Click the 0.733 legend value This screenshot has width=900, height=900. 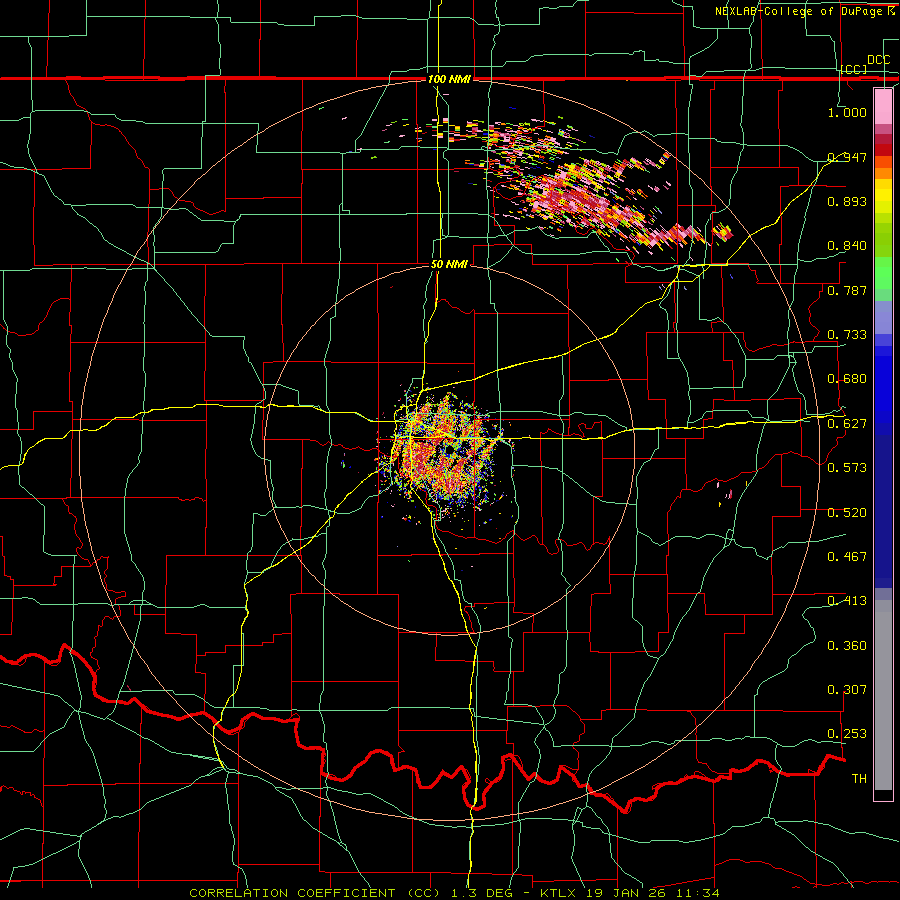click(847, 335)
